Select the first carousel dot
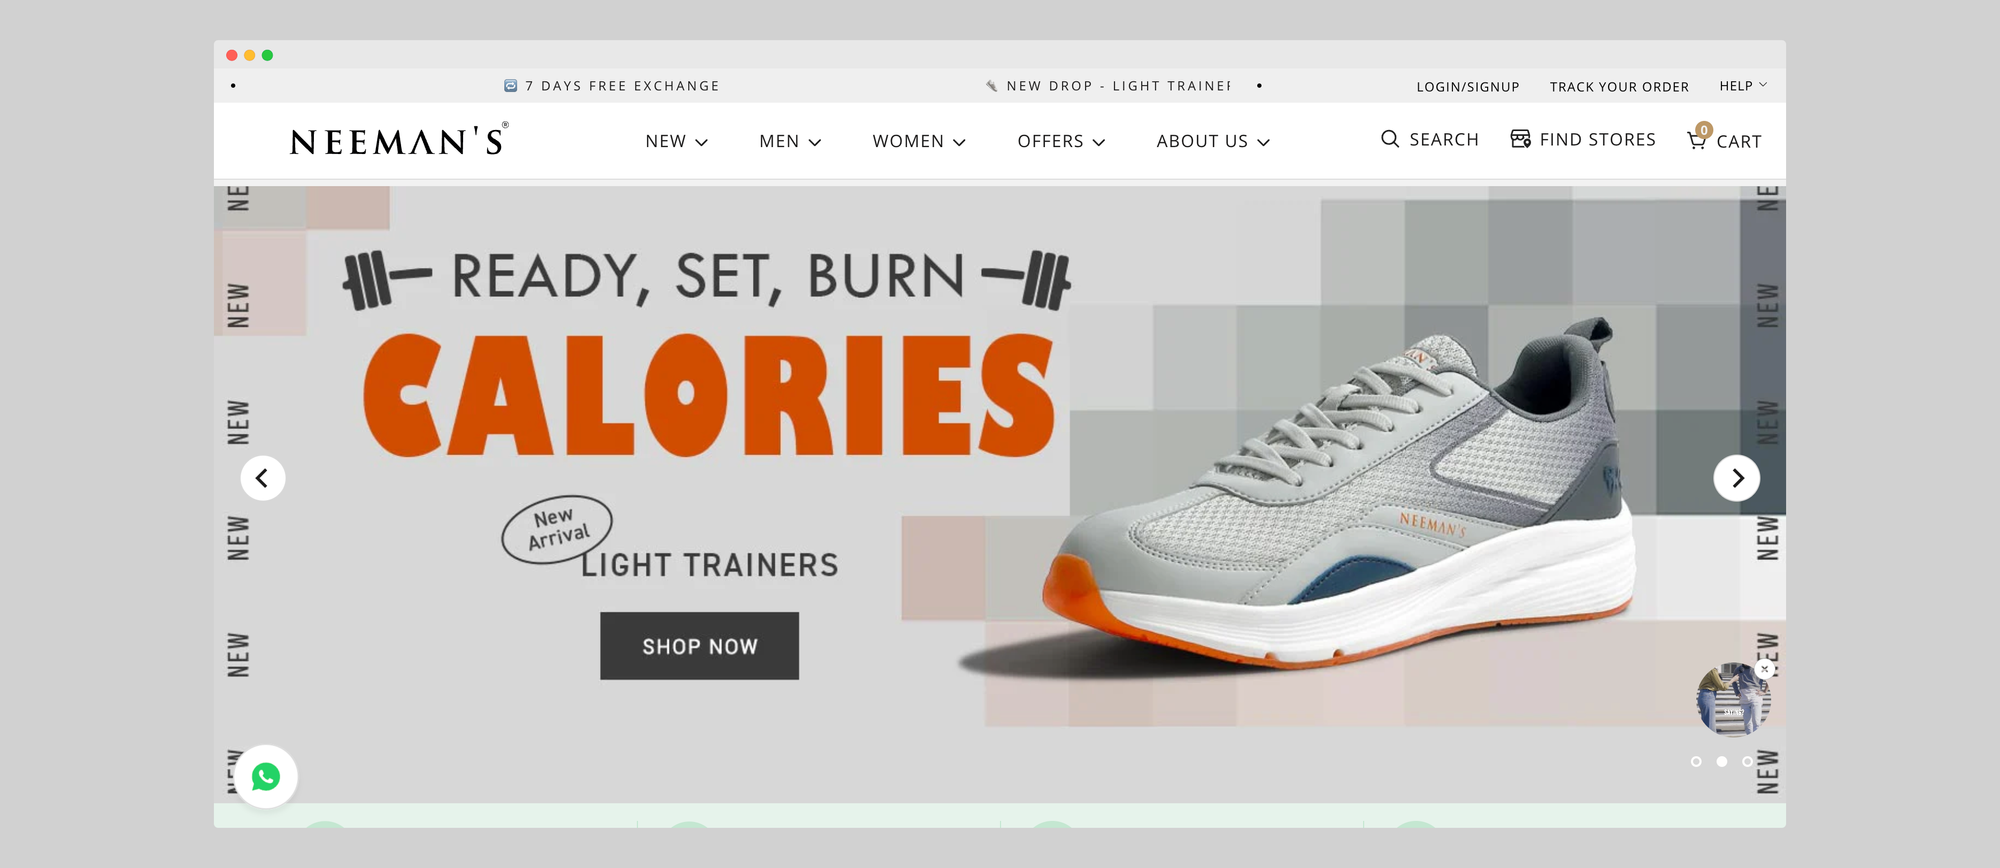 click(x=1696, y=762)
